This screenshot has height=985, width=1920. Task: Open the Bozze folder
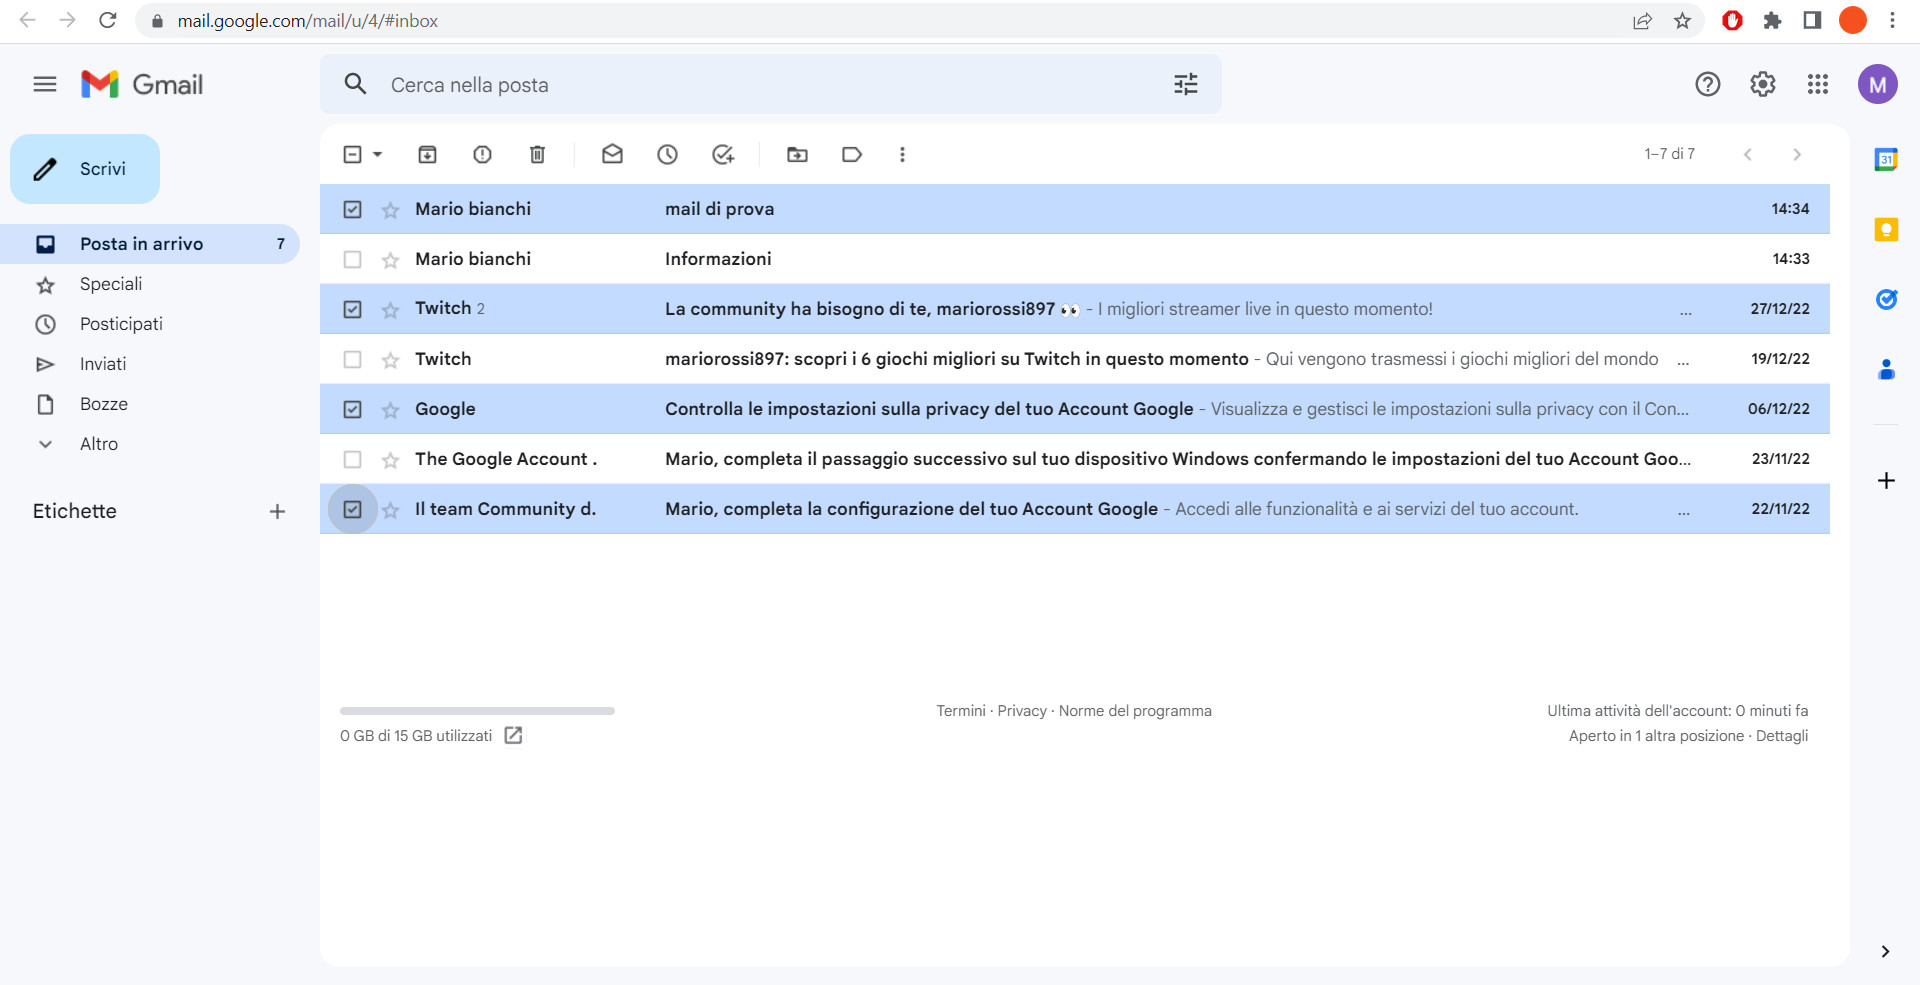(x=103, y=404)
